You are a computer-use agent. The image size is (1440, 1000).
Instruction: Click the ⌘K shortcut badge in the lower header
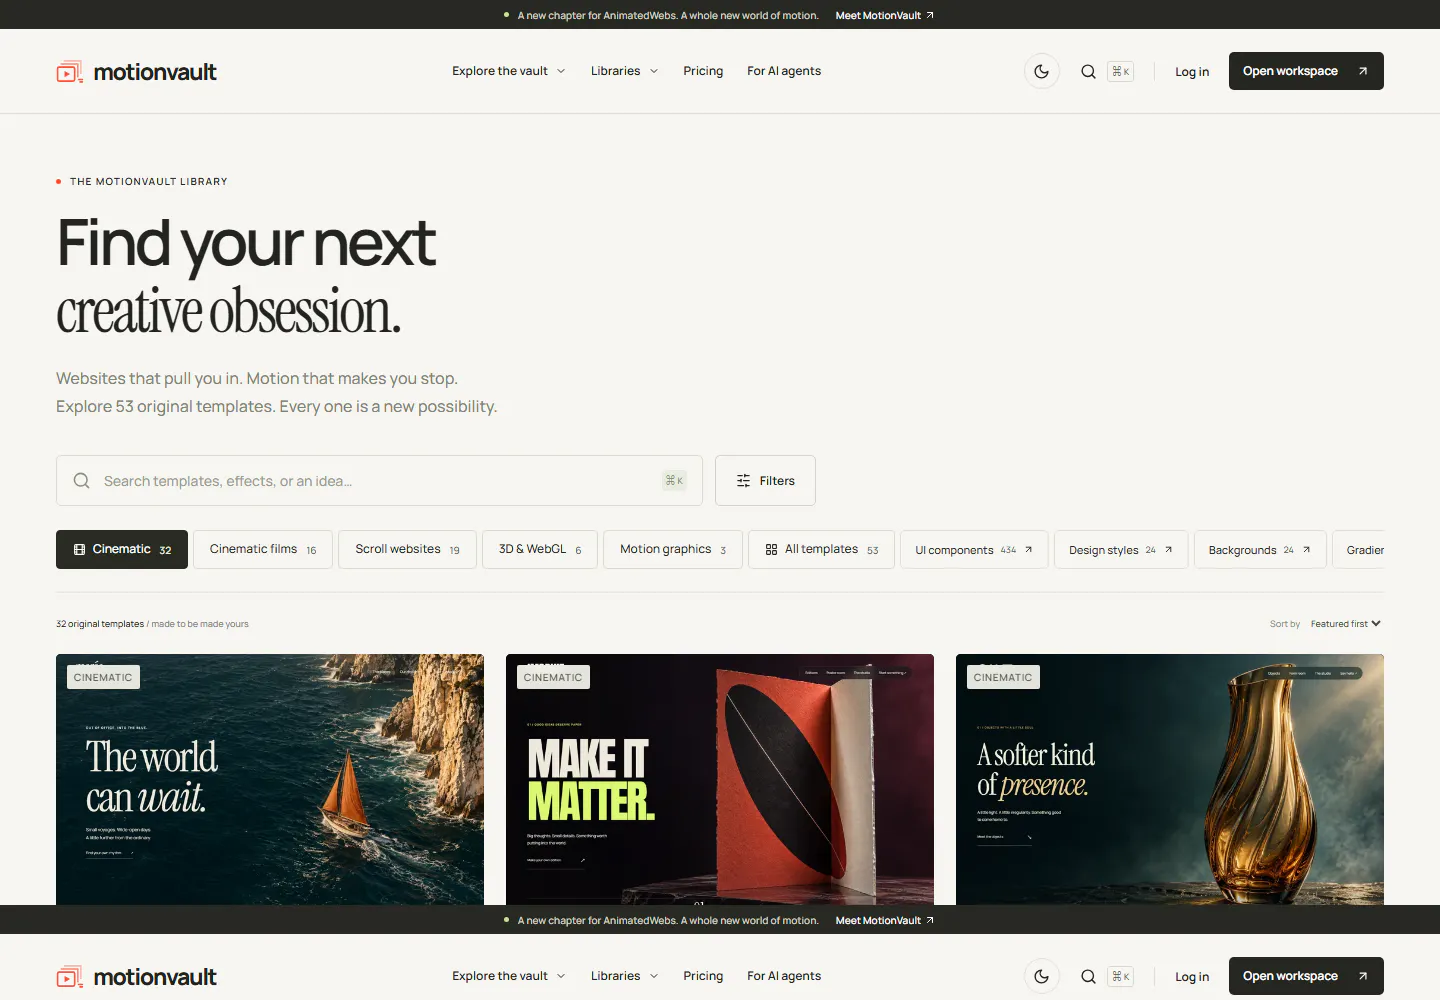pyautogui.click(x=1121, y=976)
